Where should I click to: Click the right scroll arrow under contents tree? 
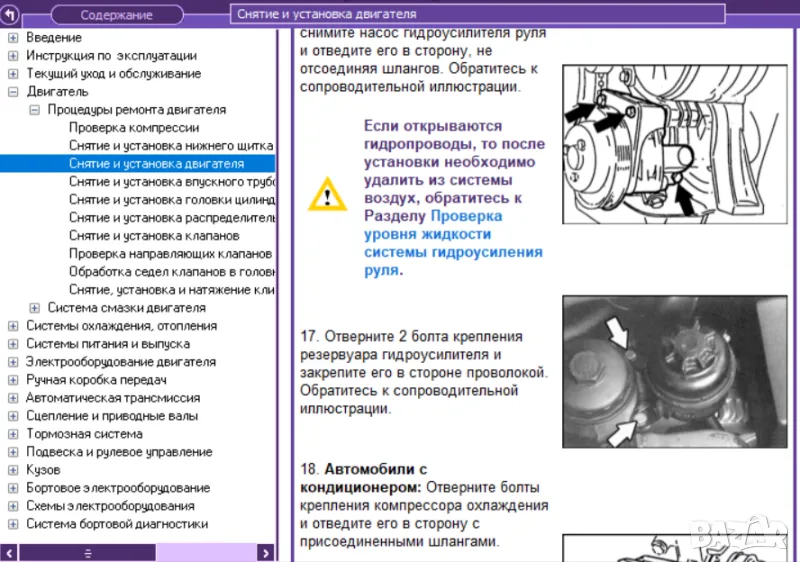click(x=265, y=552)
